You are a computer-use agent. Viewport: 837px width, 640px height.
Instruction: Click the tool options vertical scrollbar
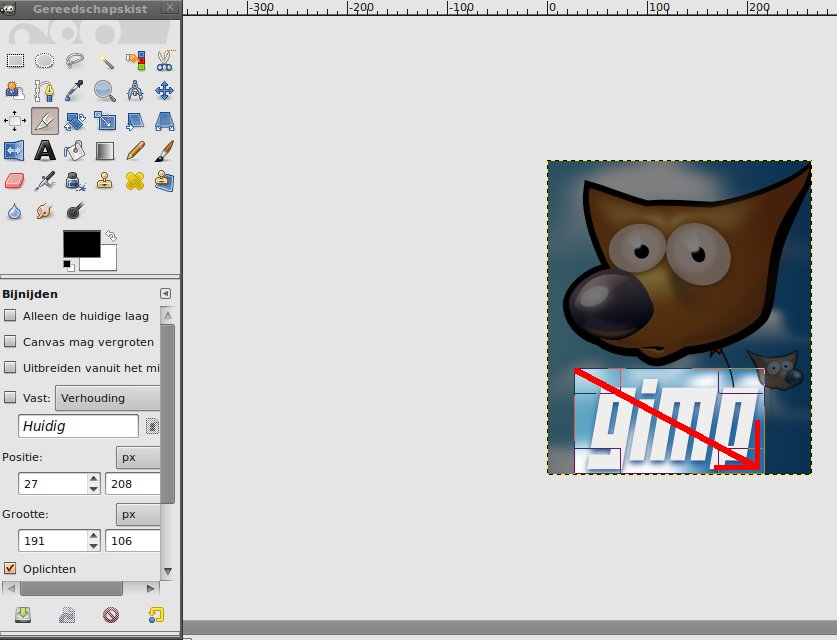(168, 414)
